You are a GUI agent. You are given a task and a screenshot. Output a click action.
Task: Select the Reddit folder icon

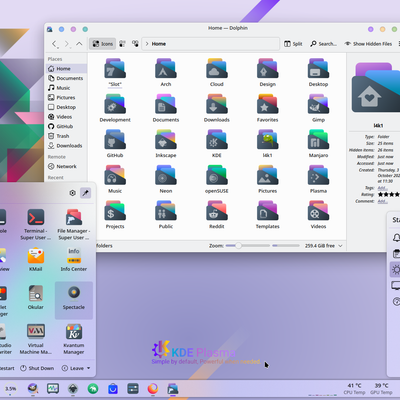point(217,211)
